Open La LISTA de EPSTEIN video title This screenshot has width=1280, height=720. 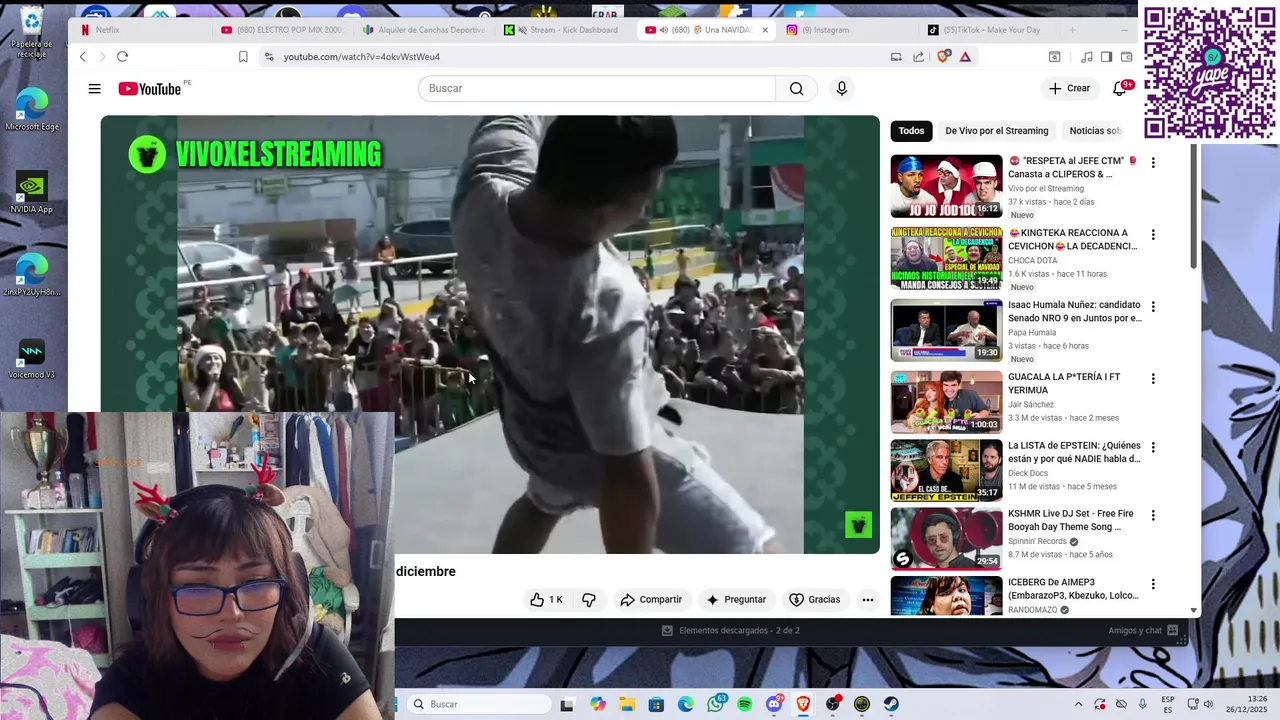click(1074, 452)
